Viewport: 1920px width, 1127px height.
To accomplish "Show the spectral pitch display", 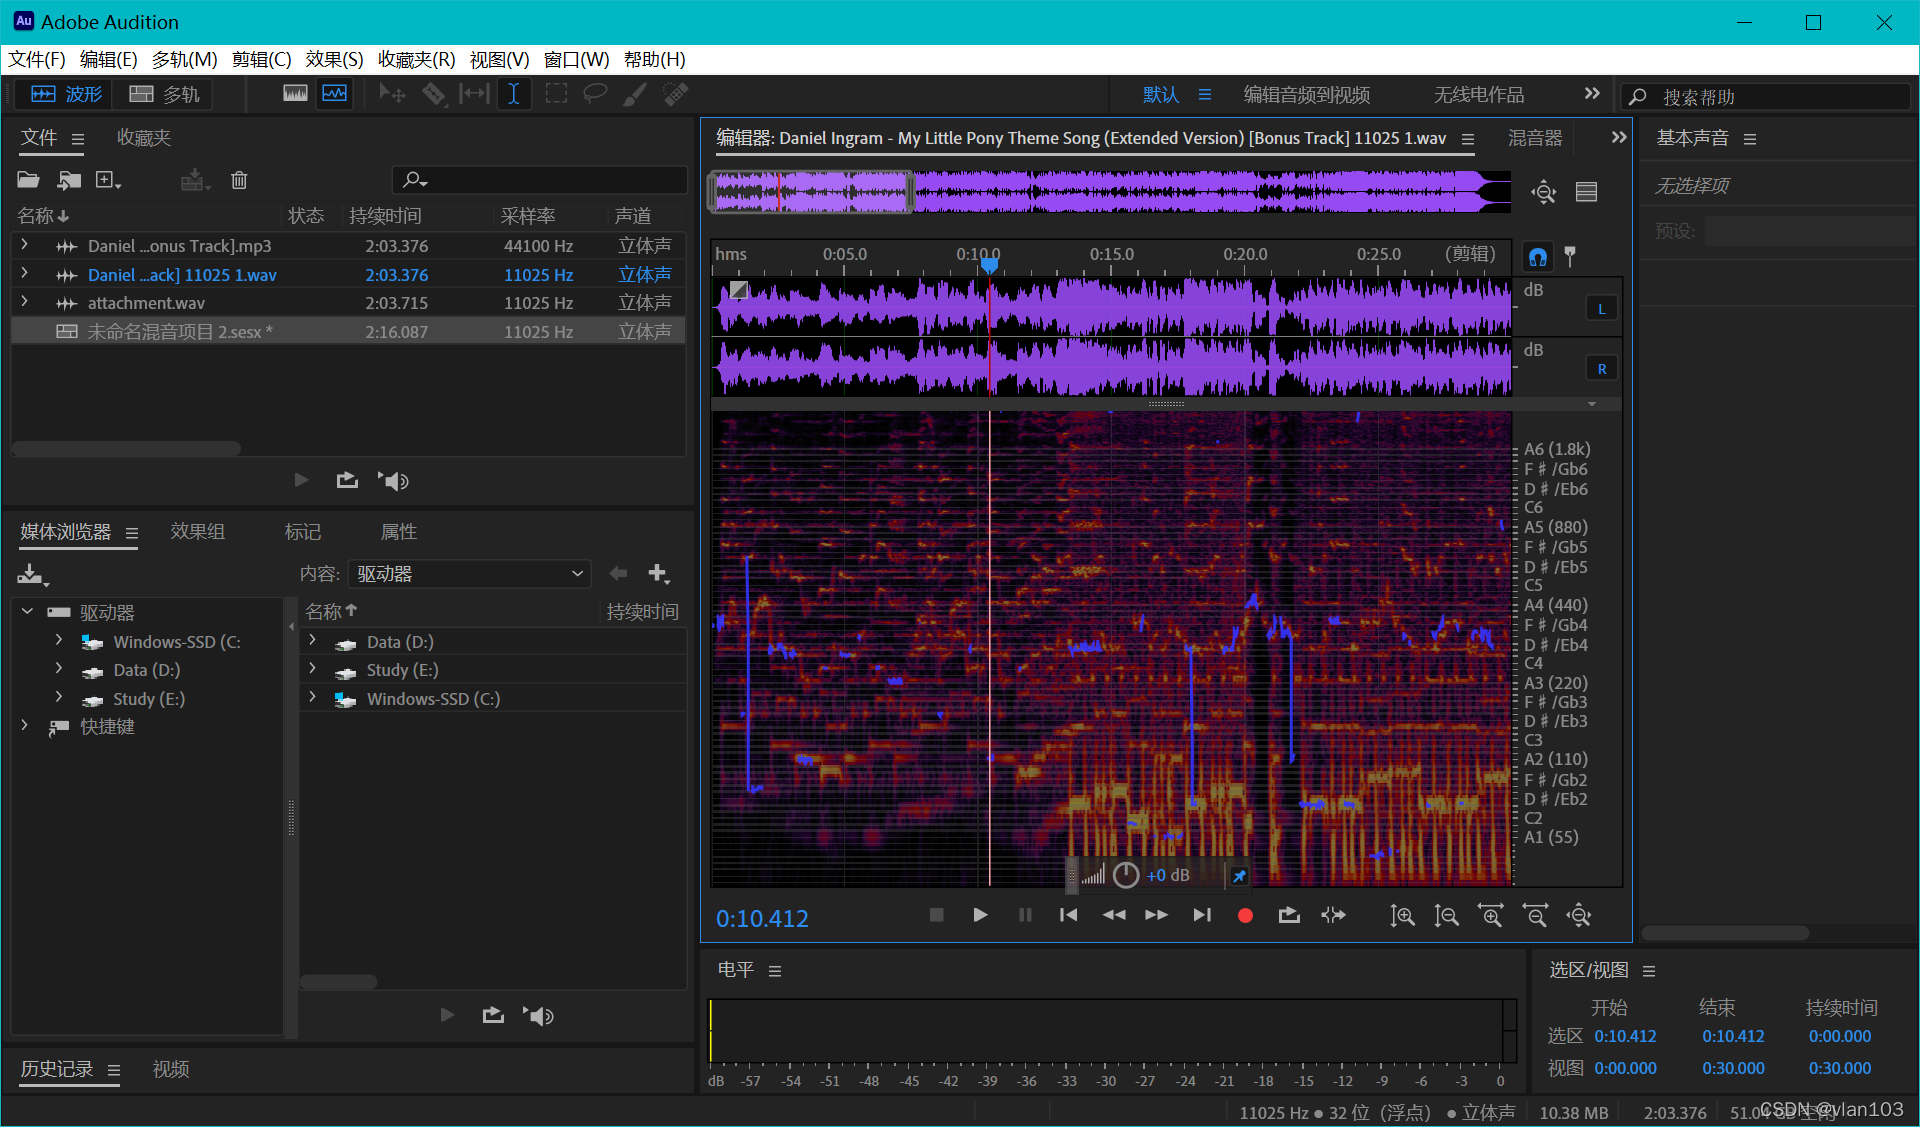I will [335, 94].
